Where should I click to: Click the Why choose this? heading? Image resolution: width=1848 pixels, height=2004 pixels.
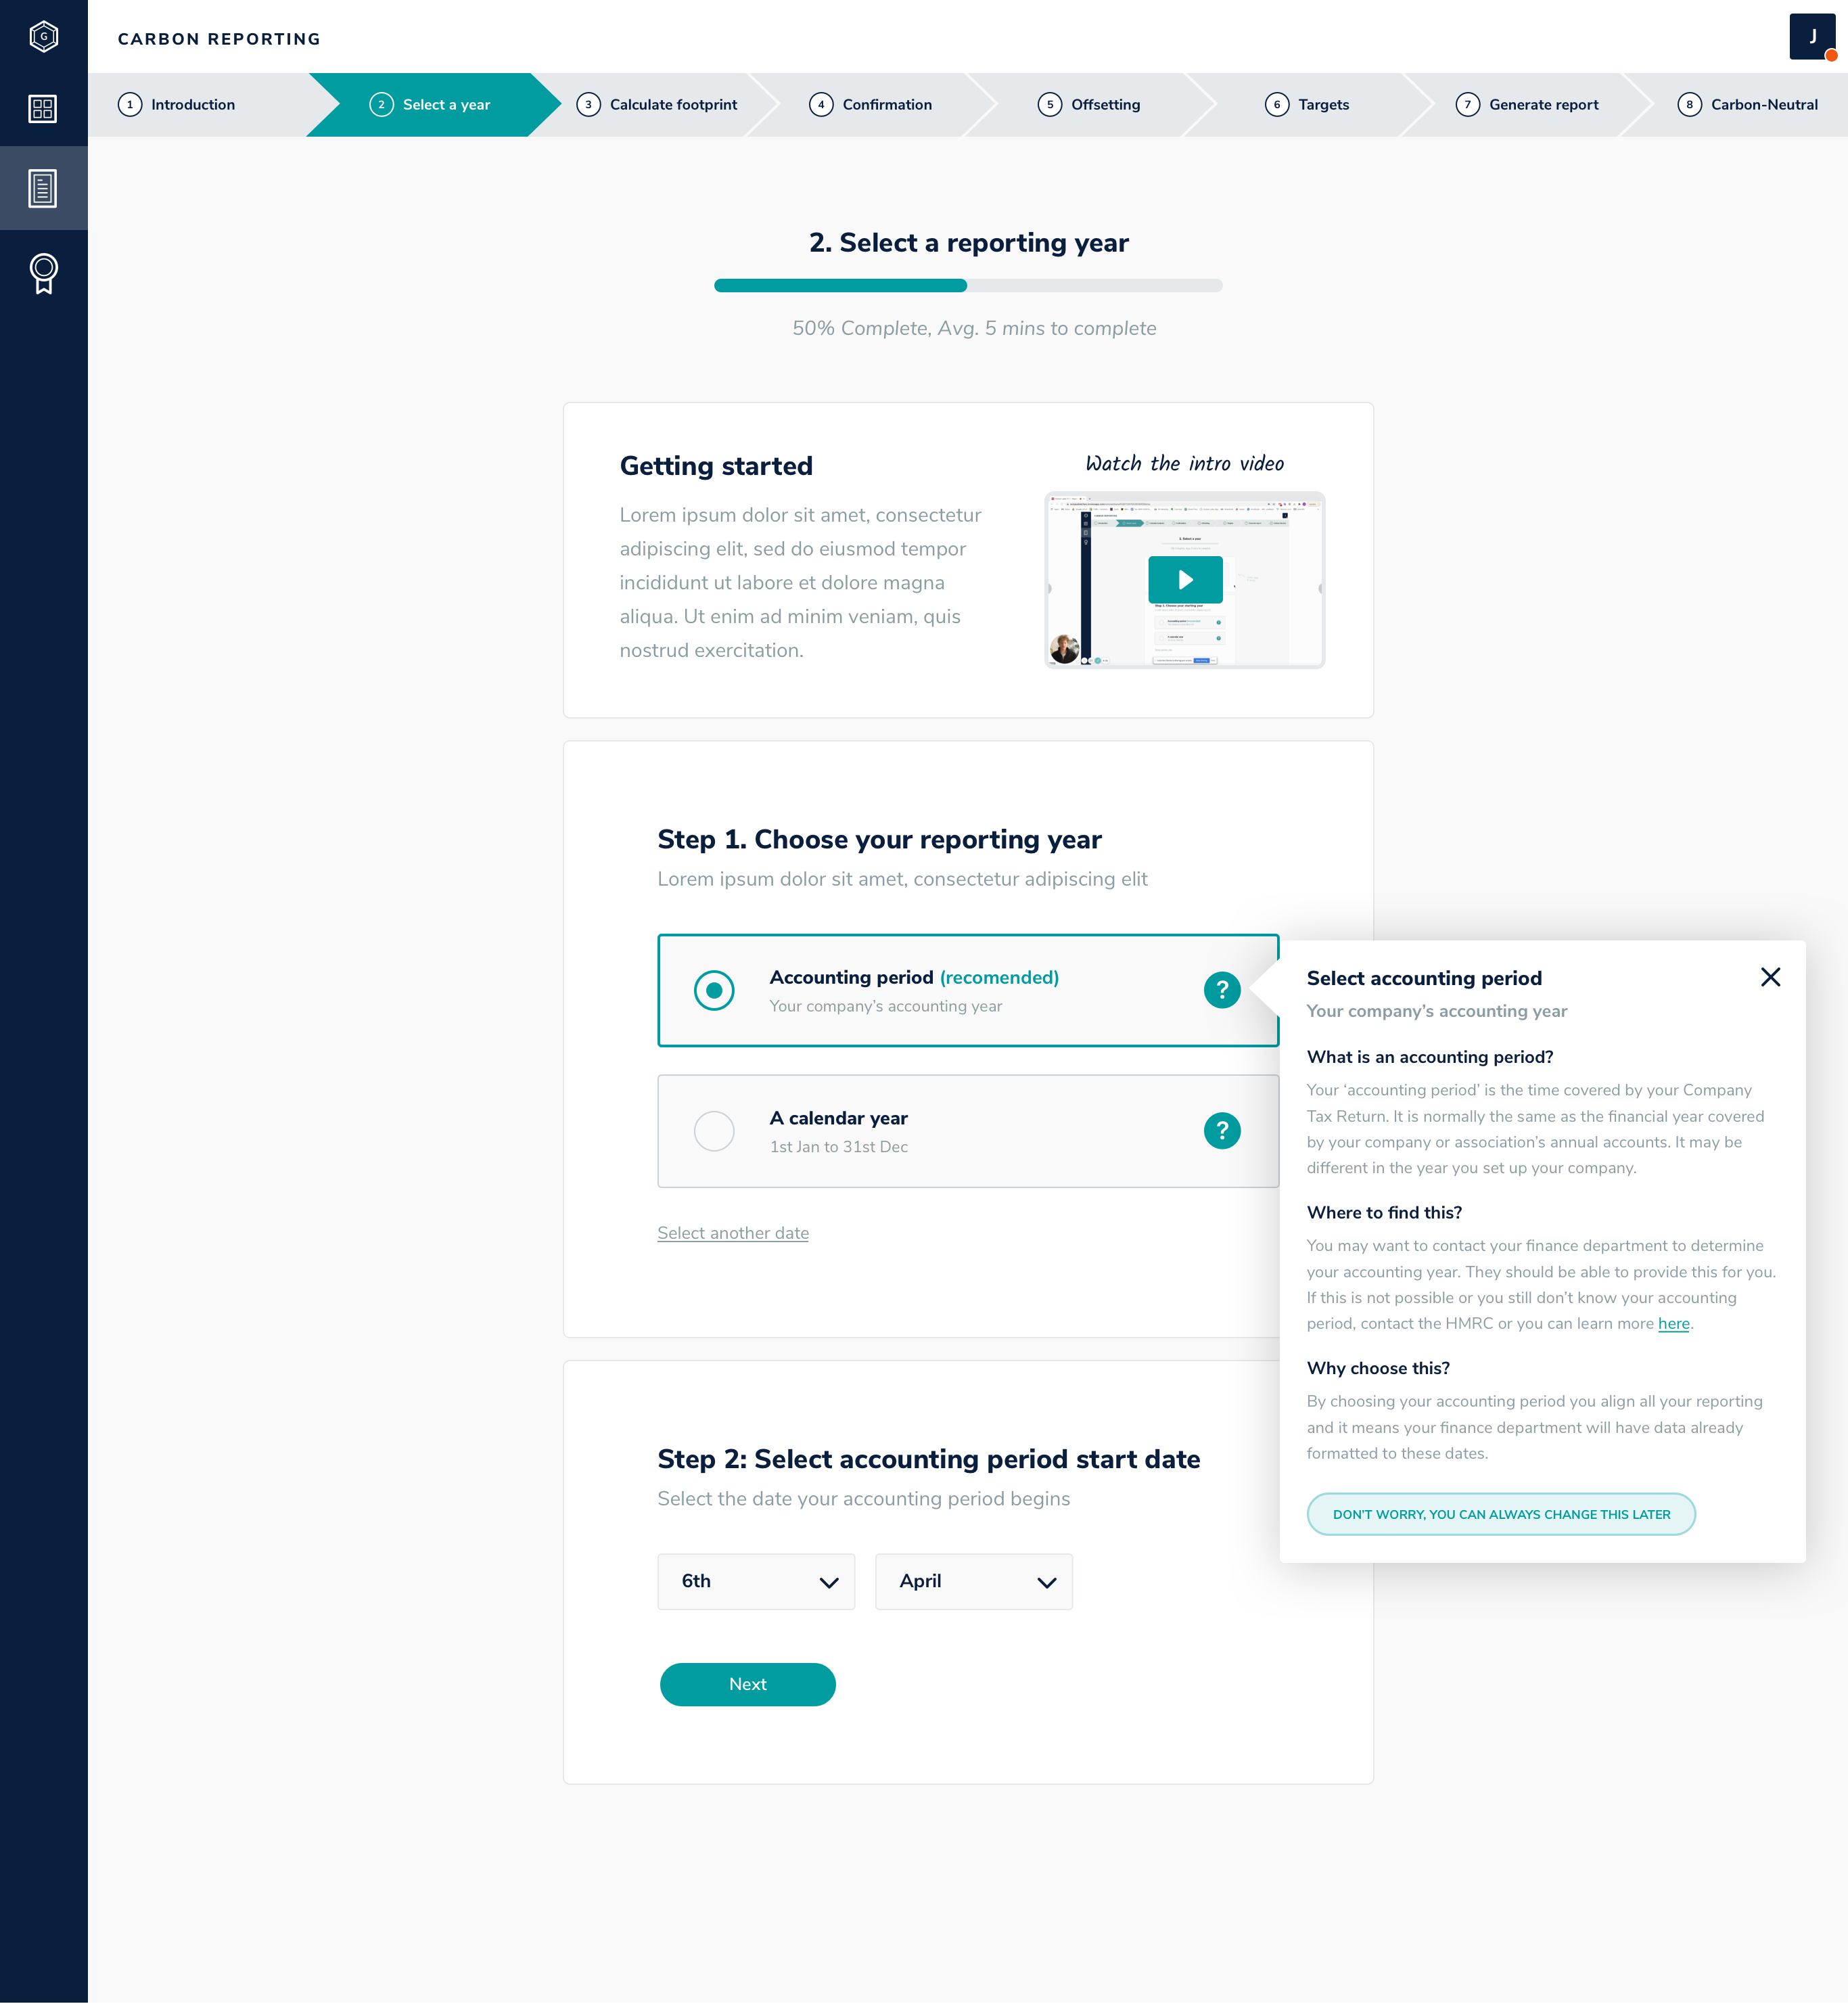1378,1368
